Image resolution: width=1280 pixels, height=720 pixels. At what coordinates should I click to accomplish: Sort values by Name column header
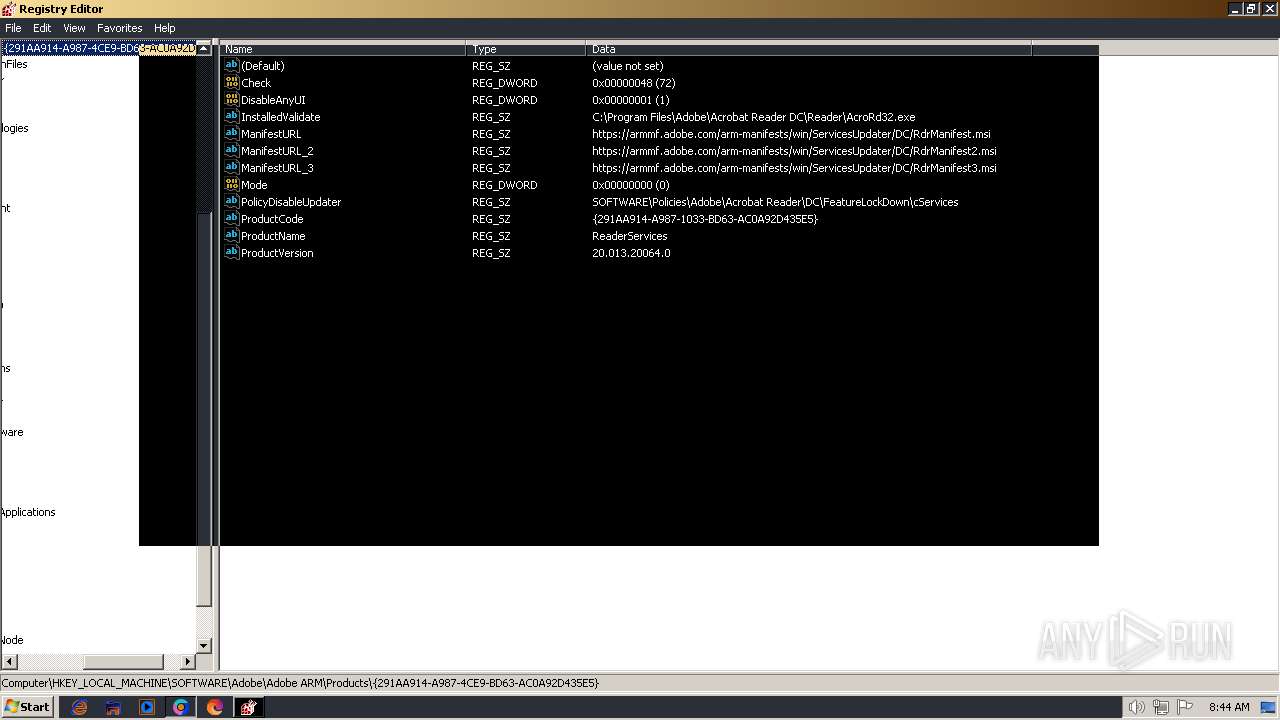pyautogui.click(x=343, y=49)
